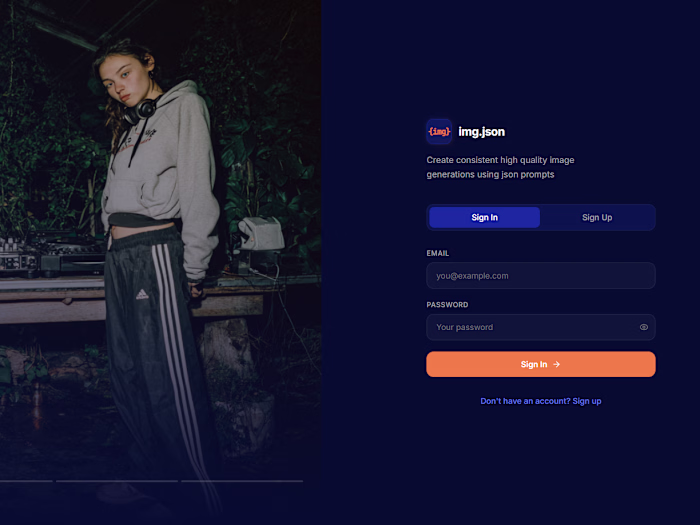
Task: Submit with the orange Sign In button
Action: click(x=541, y=364)
